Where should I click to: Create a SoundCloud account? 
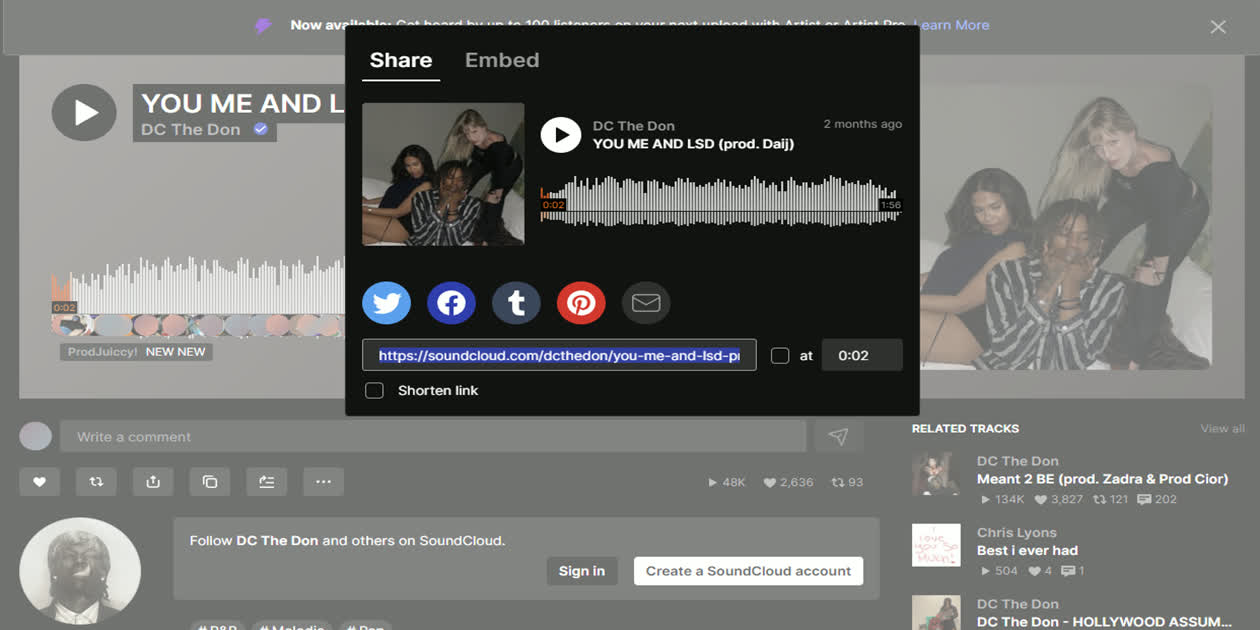[x=748, y=571]
